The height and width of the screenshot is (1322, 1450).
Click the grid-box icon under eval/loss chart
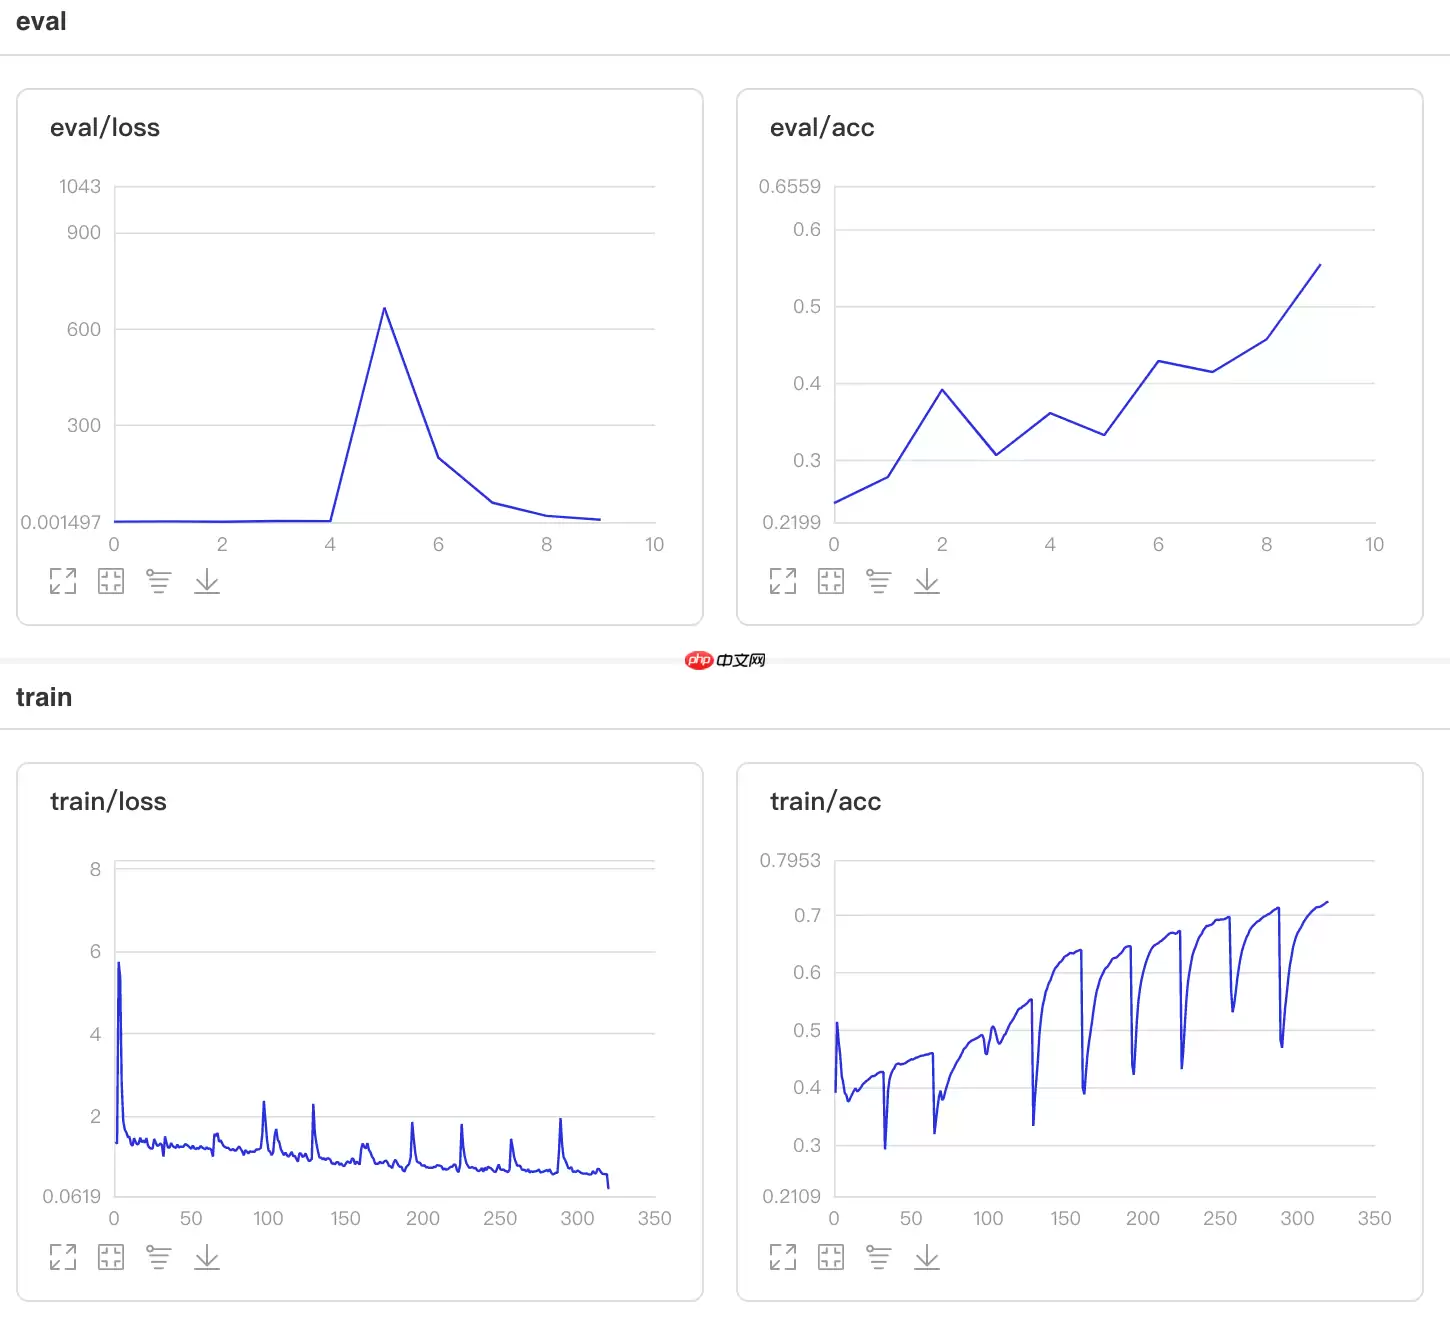tap(111, 581)
